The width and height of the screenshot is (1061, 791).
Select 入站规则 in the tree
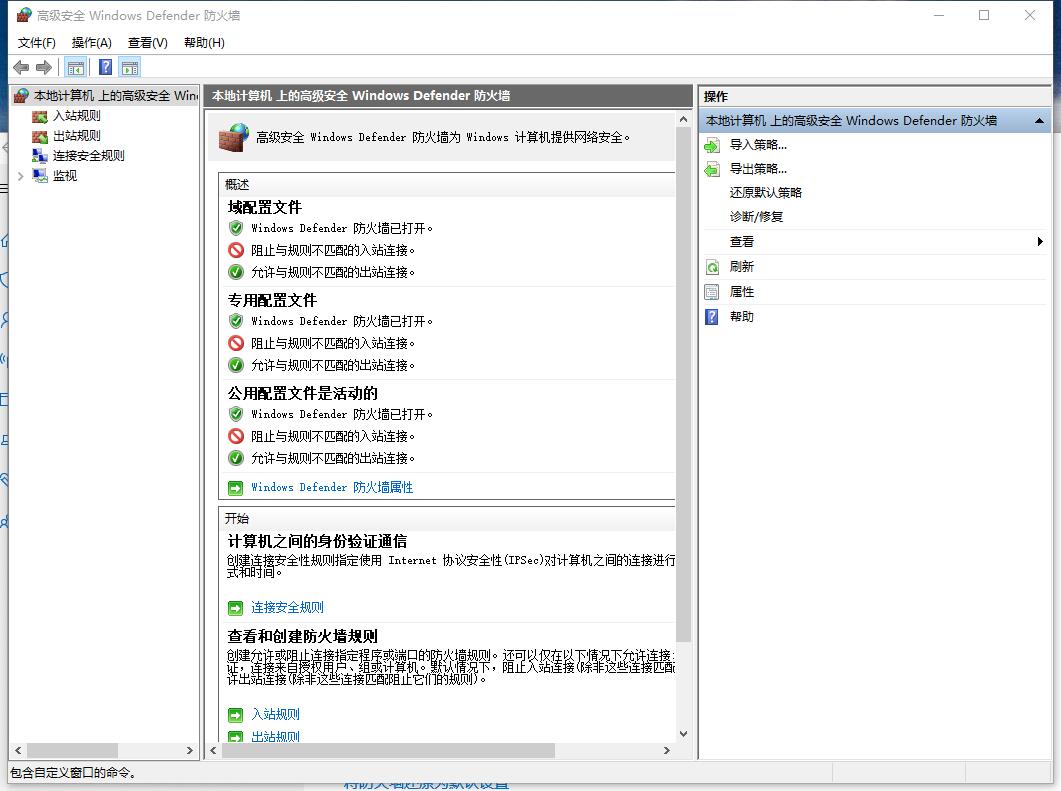pos(76,116)
